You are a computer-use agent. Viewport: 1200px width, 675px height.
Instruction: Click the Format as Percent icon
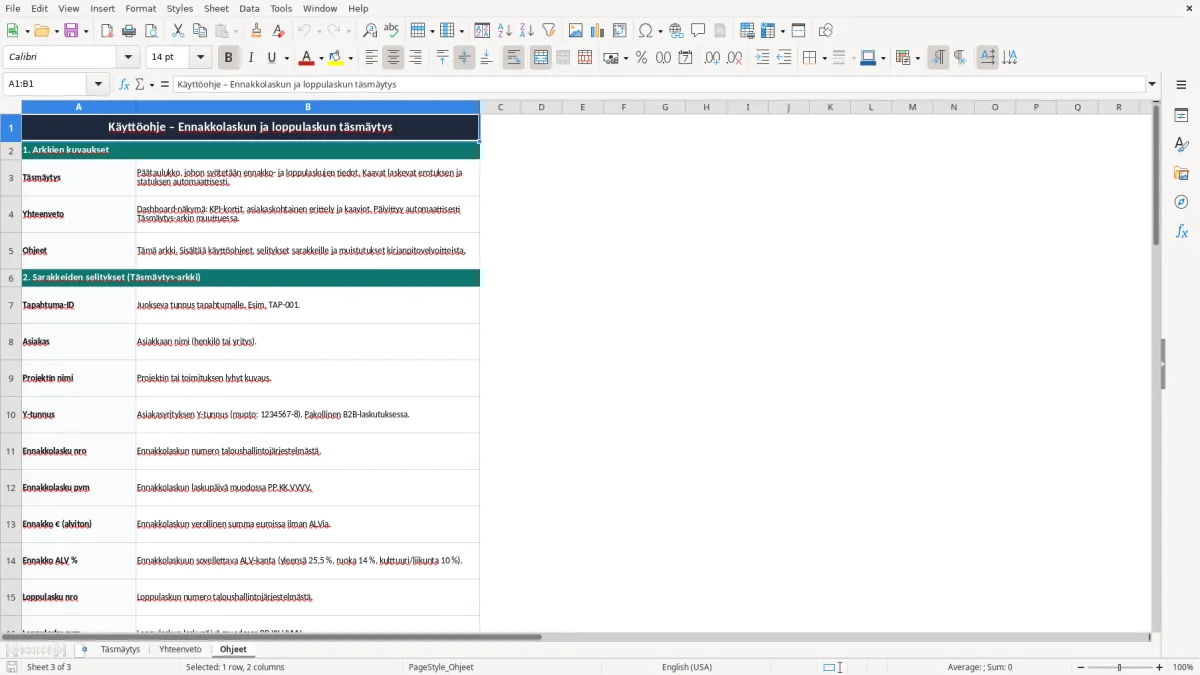[x=641, y=58]
